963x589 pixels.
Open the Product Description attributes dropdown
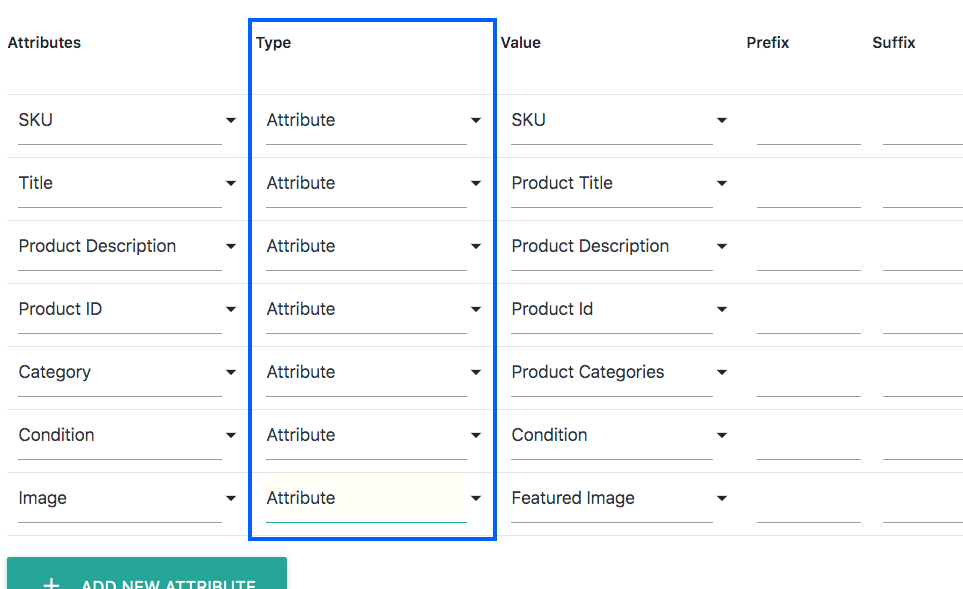pyautogui.click(x=127, y=246)
